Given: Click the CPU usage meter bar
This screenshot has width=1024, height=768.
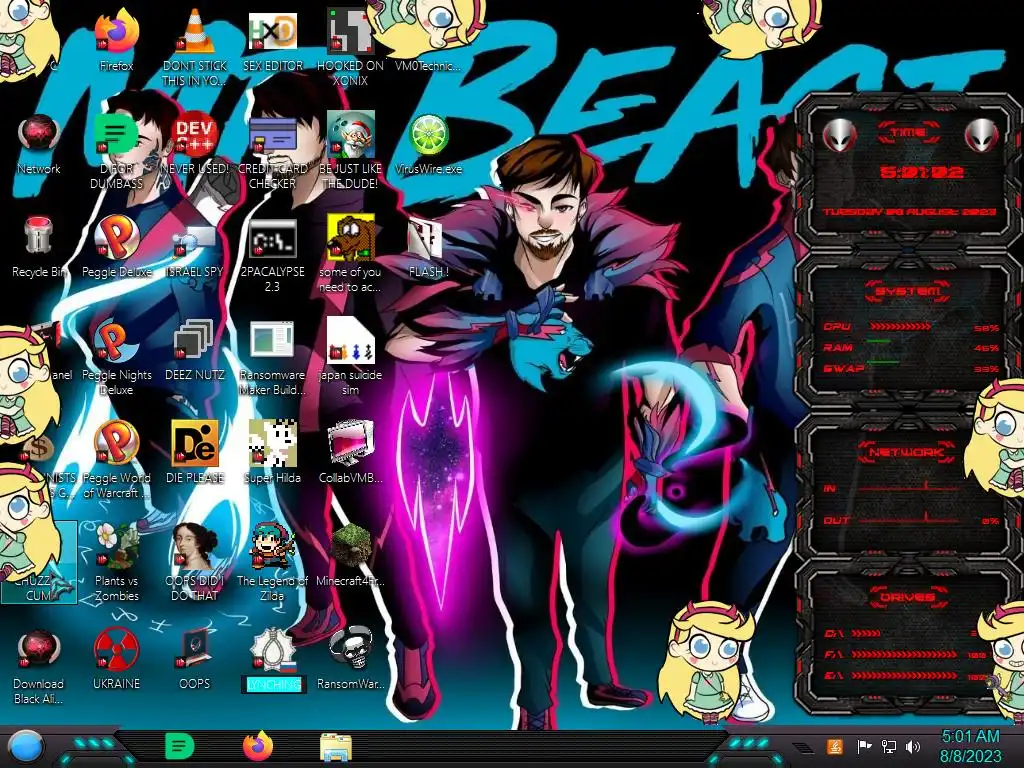Looking at the screenshot, I should tap(900, 327).
